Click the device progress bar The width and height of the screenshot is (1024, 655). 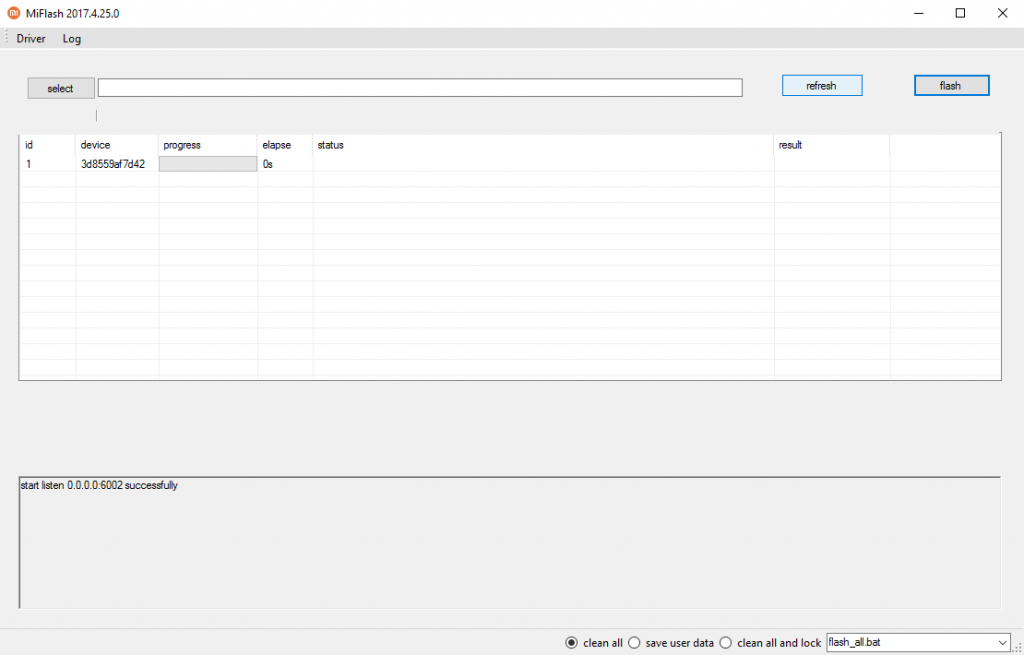(208, 164)
